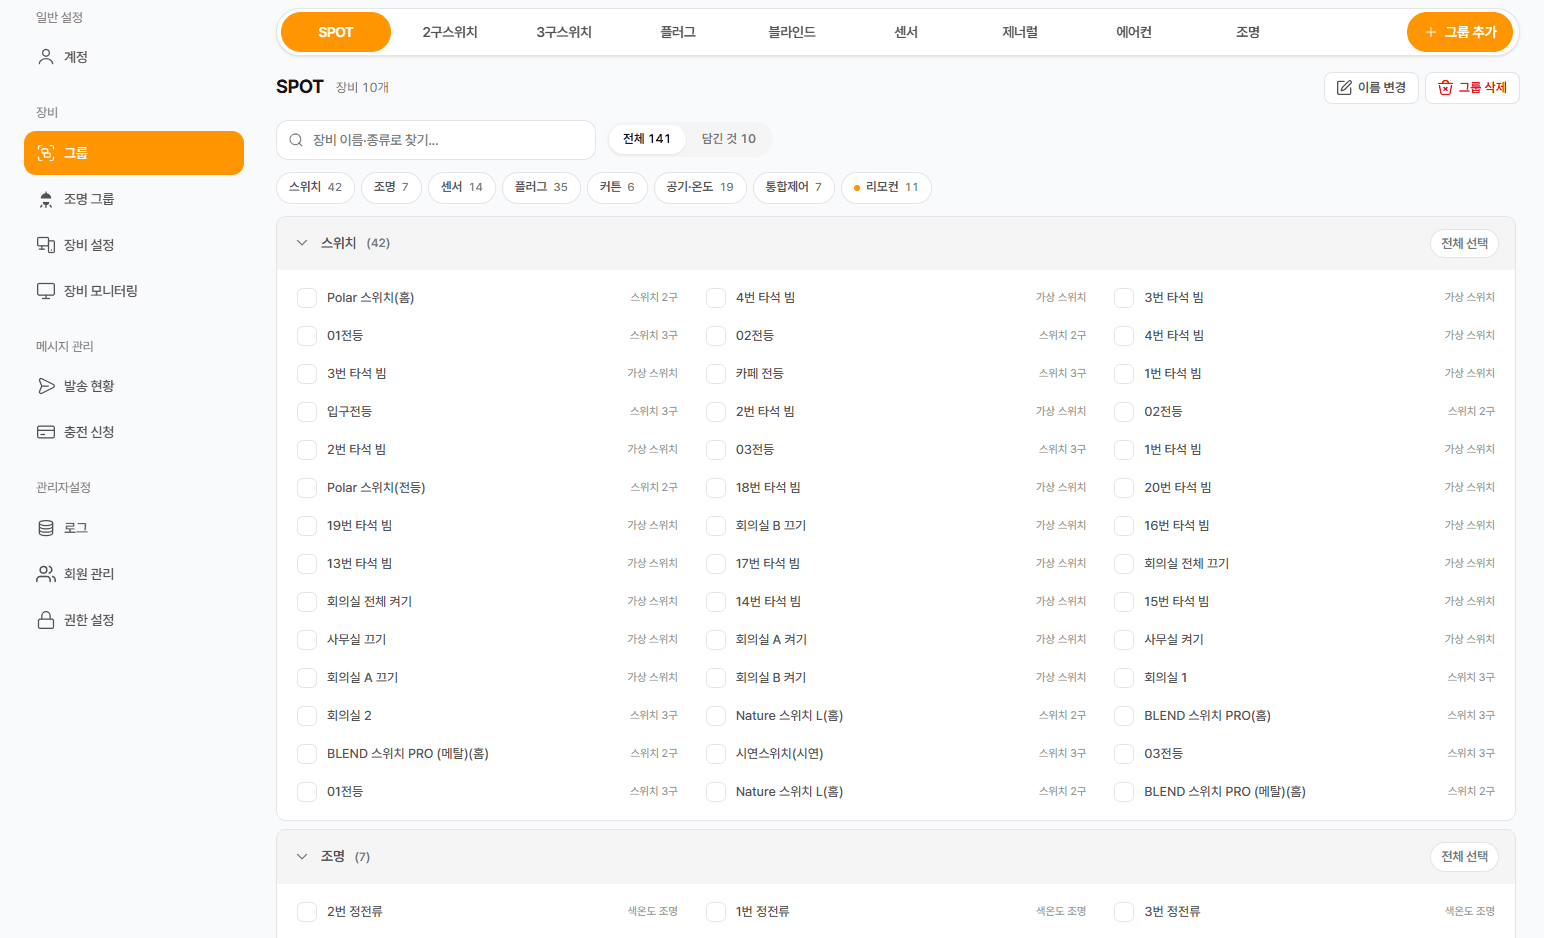Select 그룹 in the sidebar

click(134, 153)
